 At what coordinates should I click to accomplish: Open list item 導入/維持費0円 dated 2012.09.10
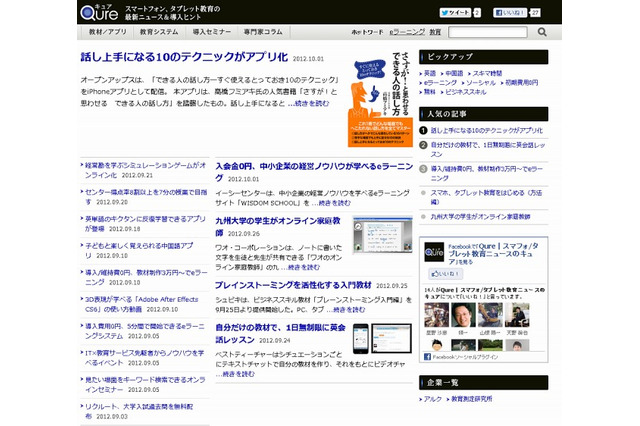point(145,277)
